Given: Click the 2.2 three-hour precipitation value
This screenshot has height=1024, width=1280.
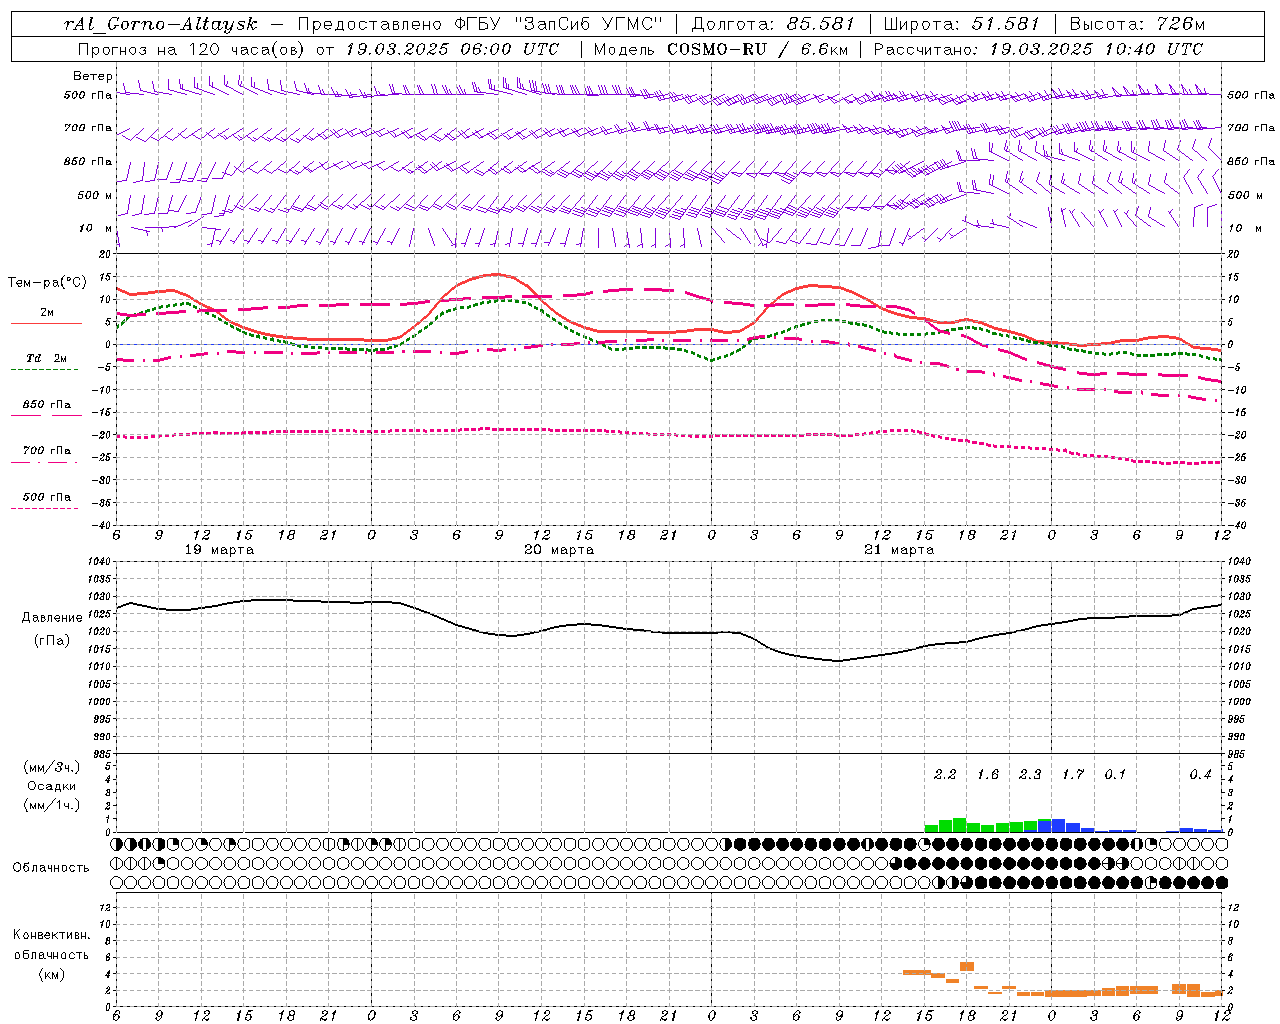Looking at the screenshot, I should point(945,775).
